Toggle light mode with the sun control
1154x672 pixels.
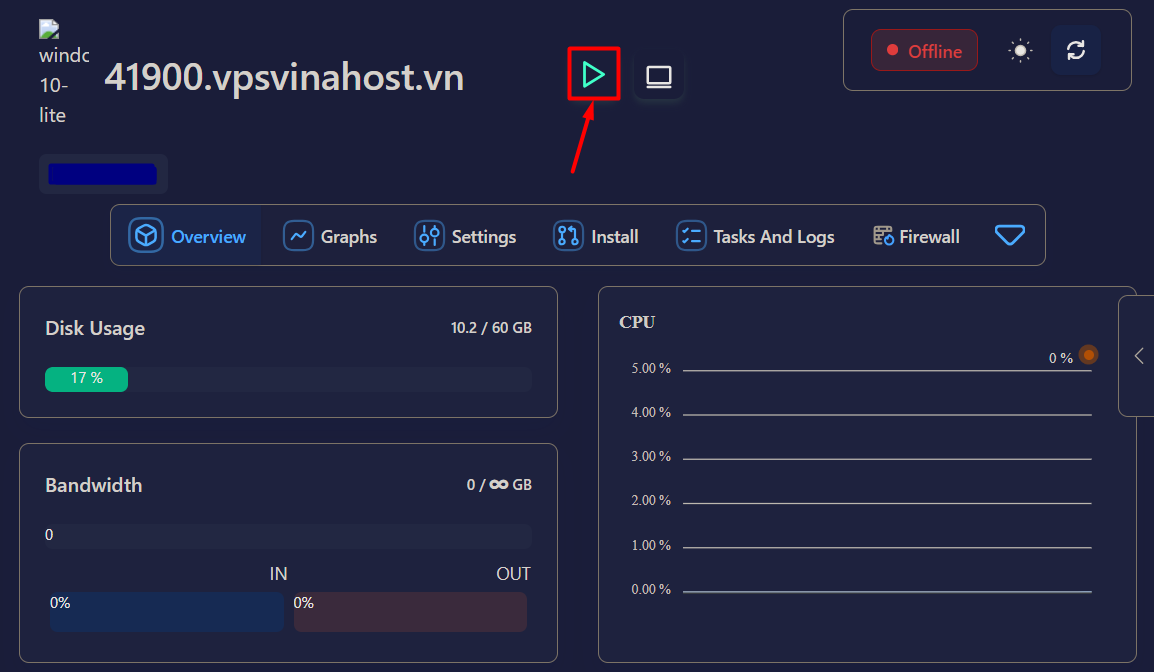click(1019, 49)
